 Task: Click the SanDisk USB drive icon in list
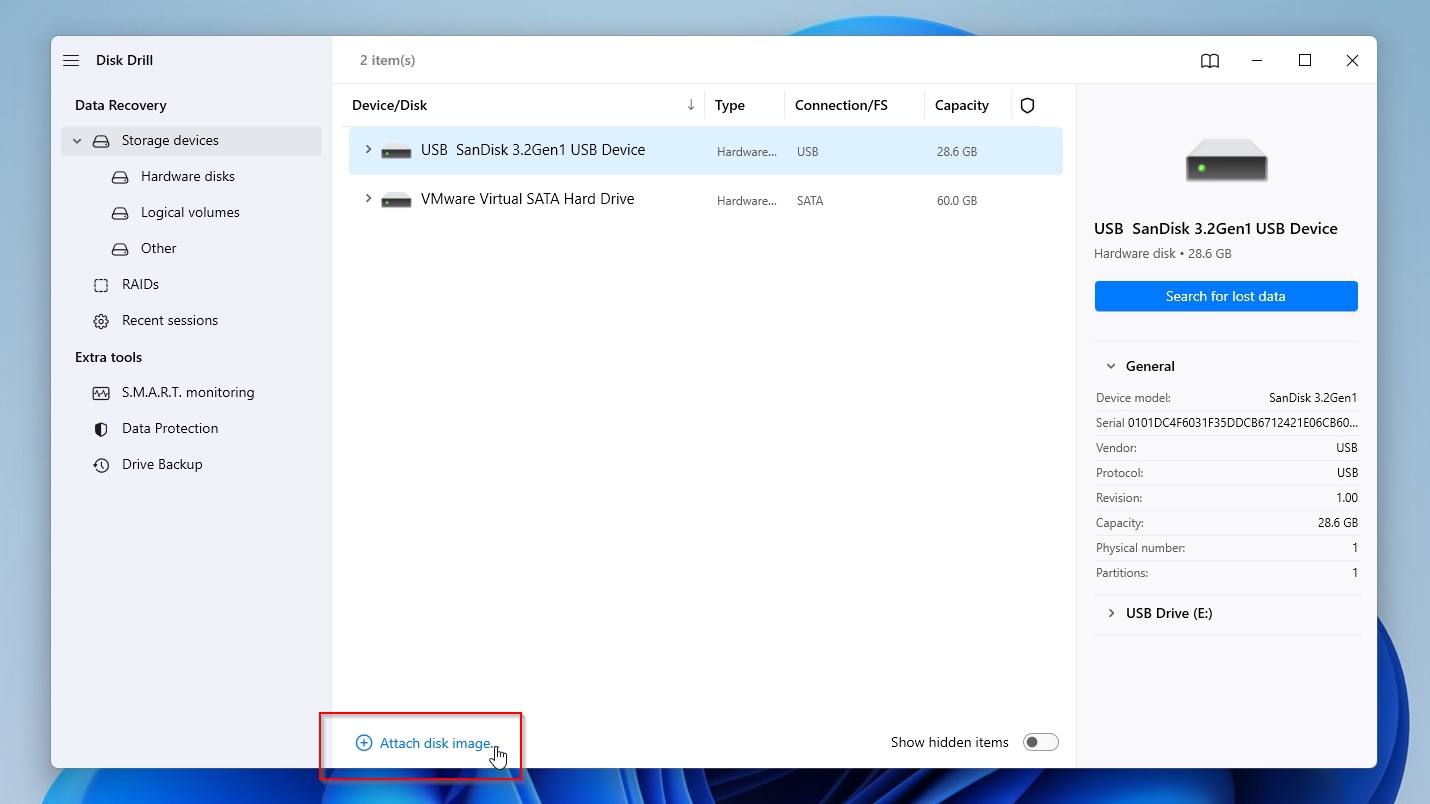click(x=397, y=152)
